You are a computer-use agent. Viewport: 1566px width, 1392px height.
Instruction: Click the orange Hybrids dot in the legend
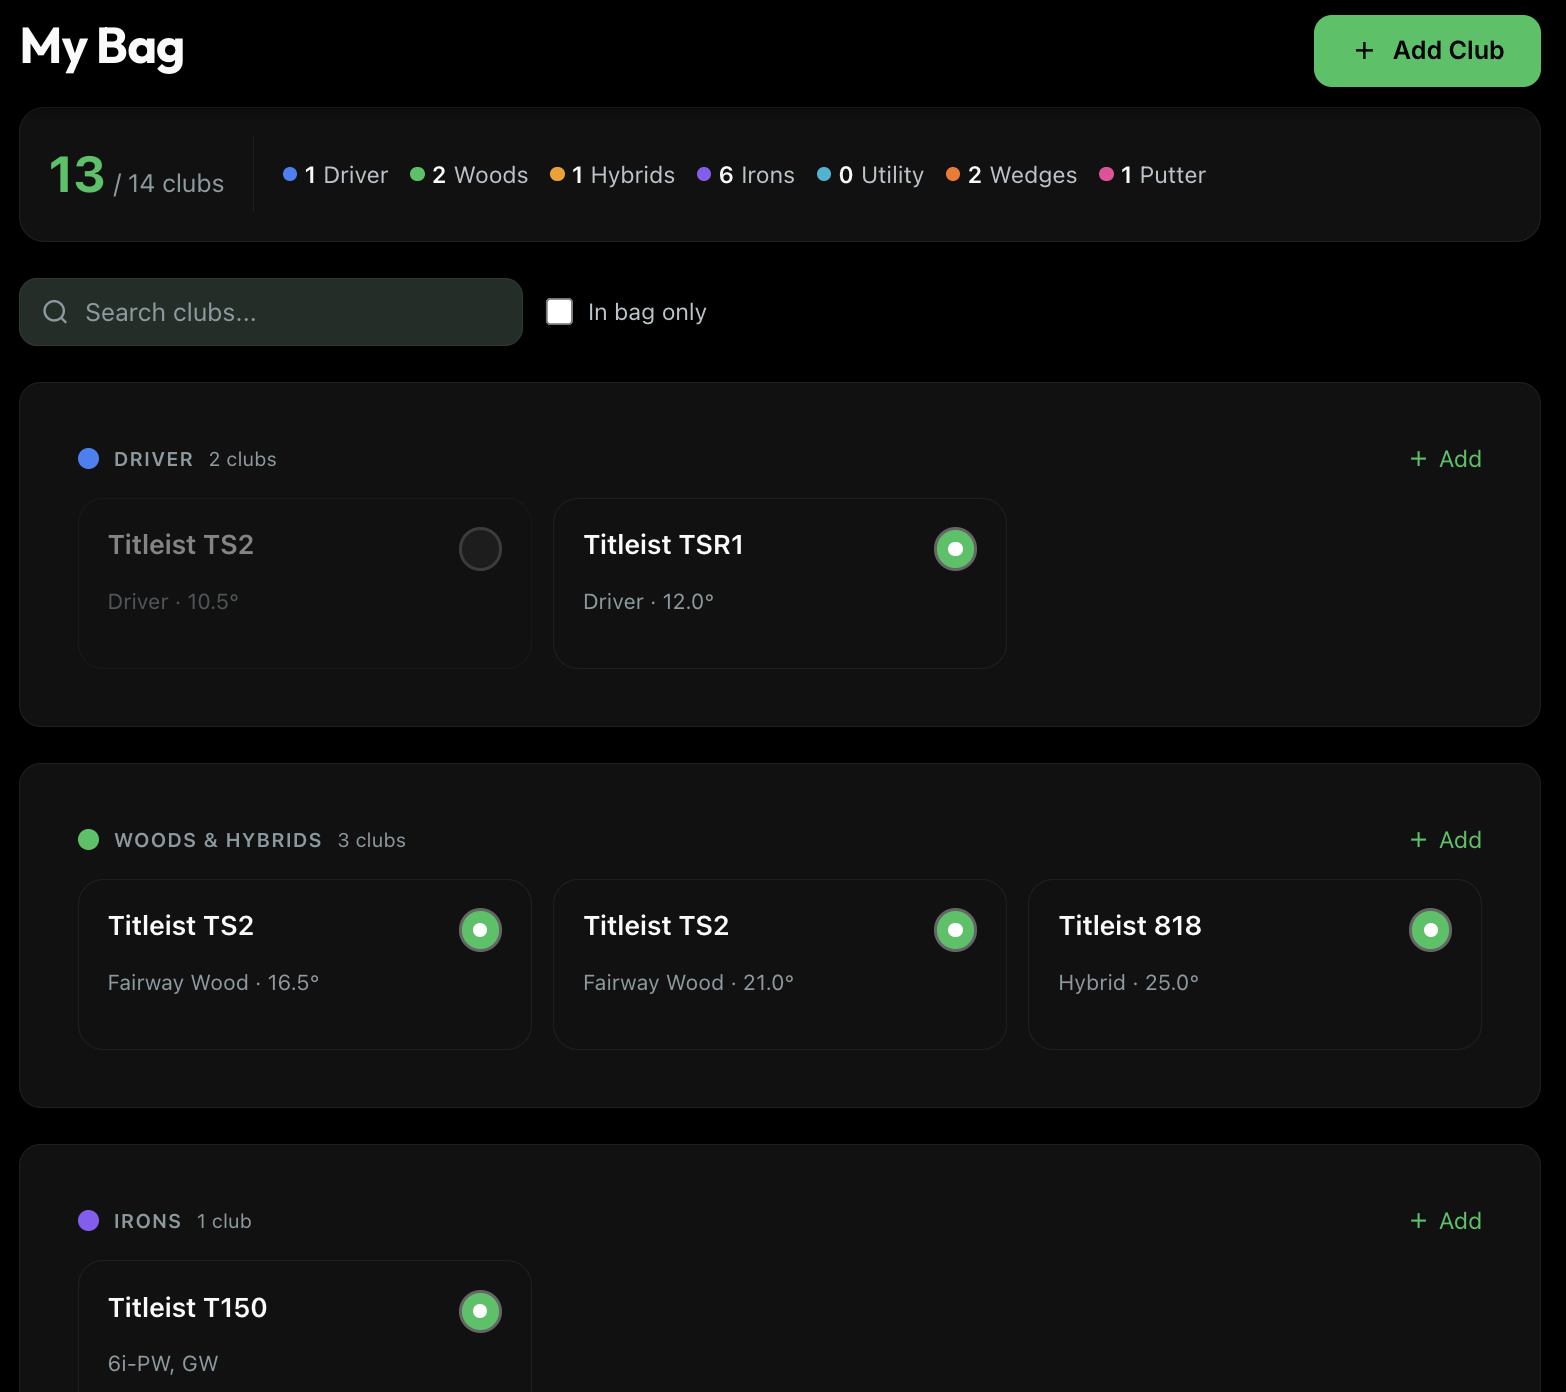(x=557, y=174)
